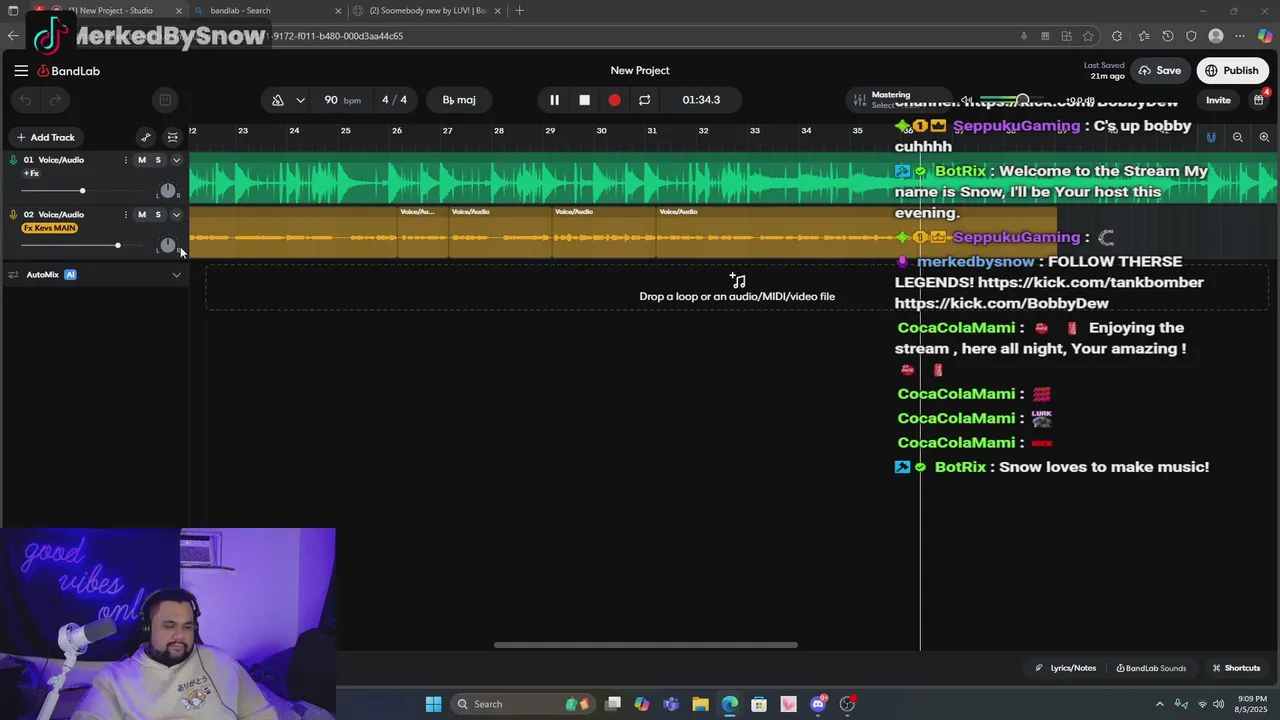Open File Explorer from taskbar

(700, 704)
